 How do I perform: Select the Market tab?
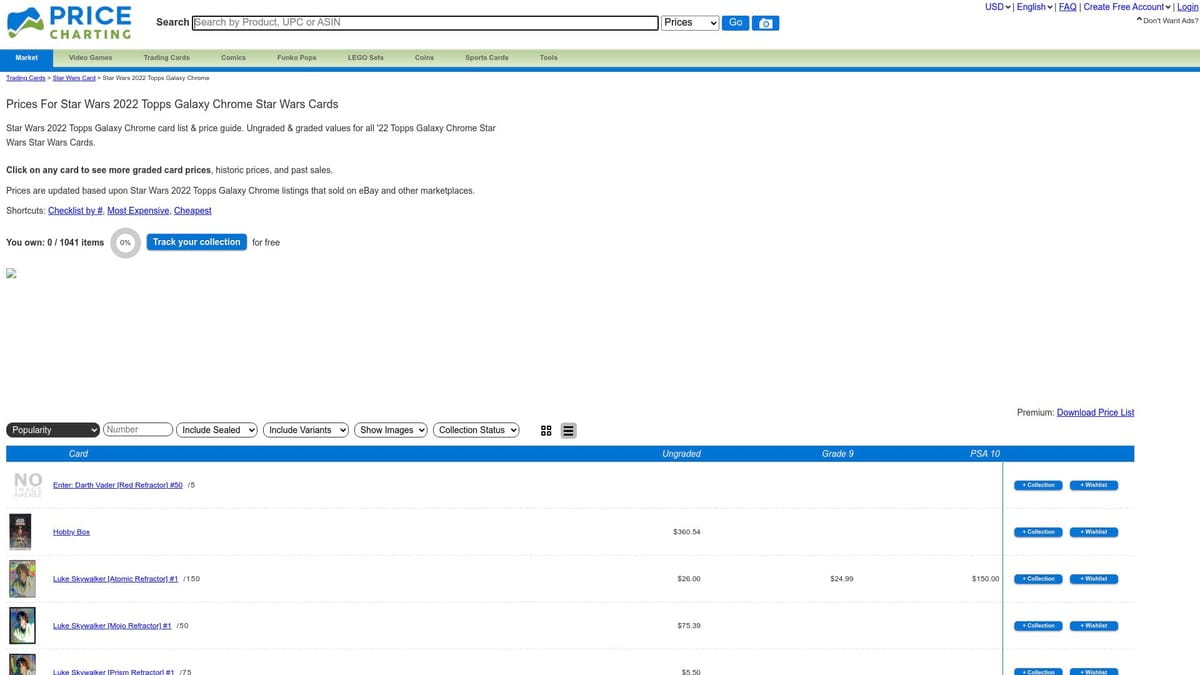pos(27,58)
